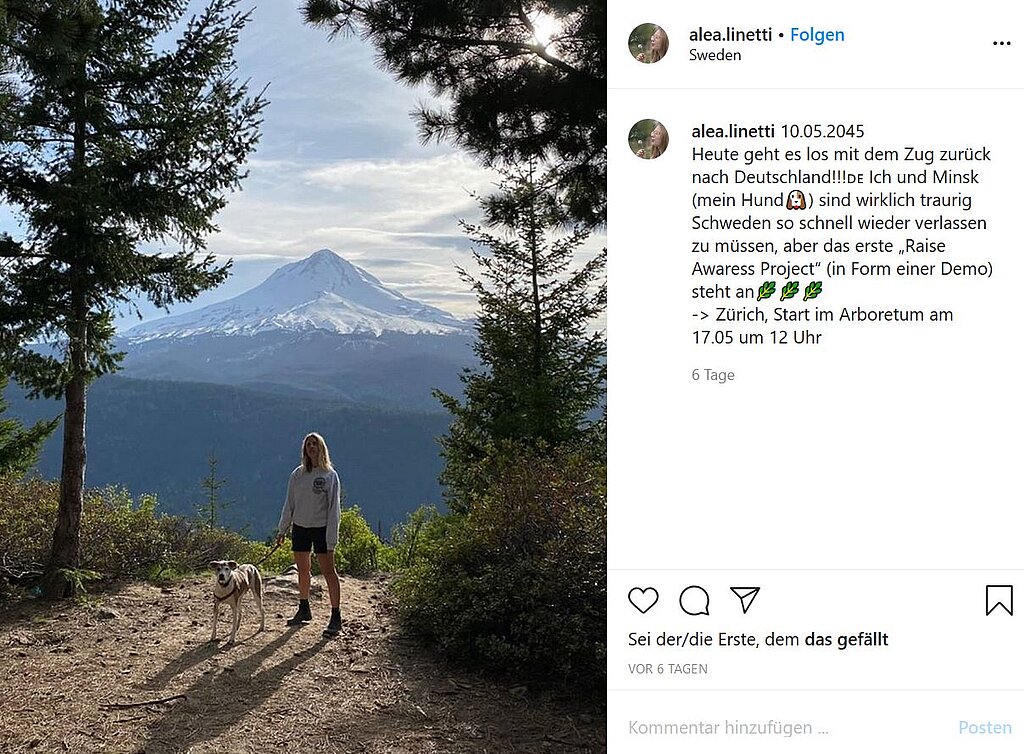Follow alea.linetti via the Folgen link
This screenshot has width=1024, height=754.
817,35
